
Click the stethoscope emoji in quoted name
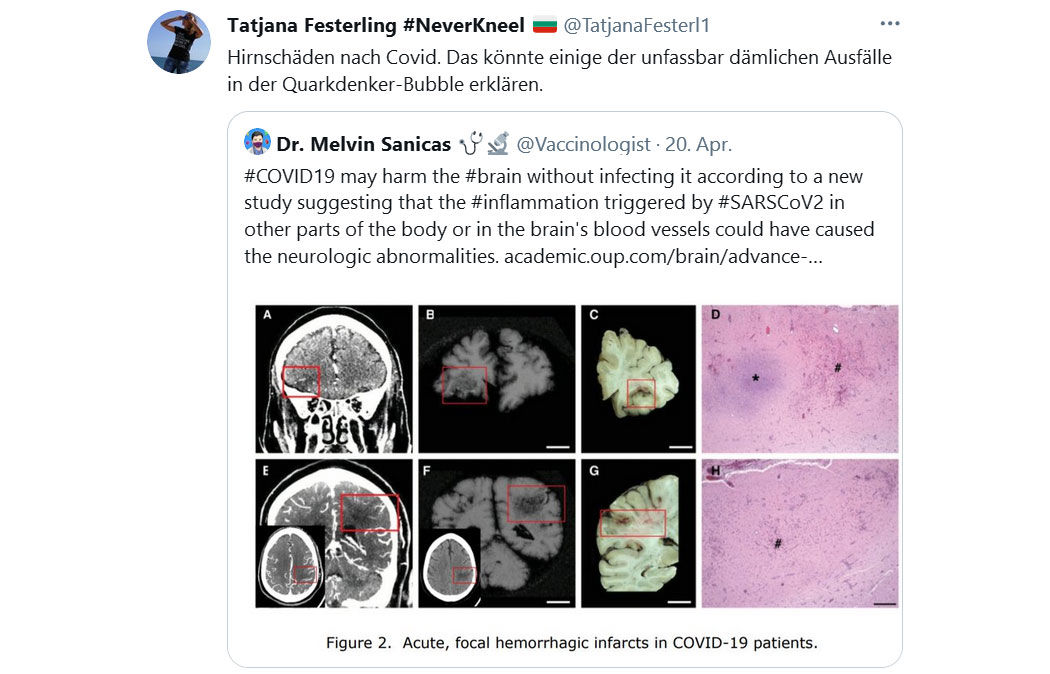pyautogui.click(x=471, y=143)
